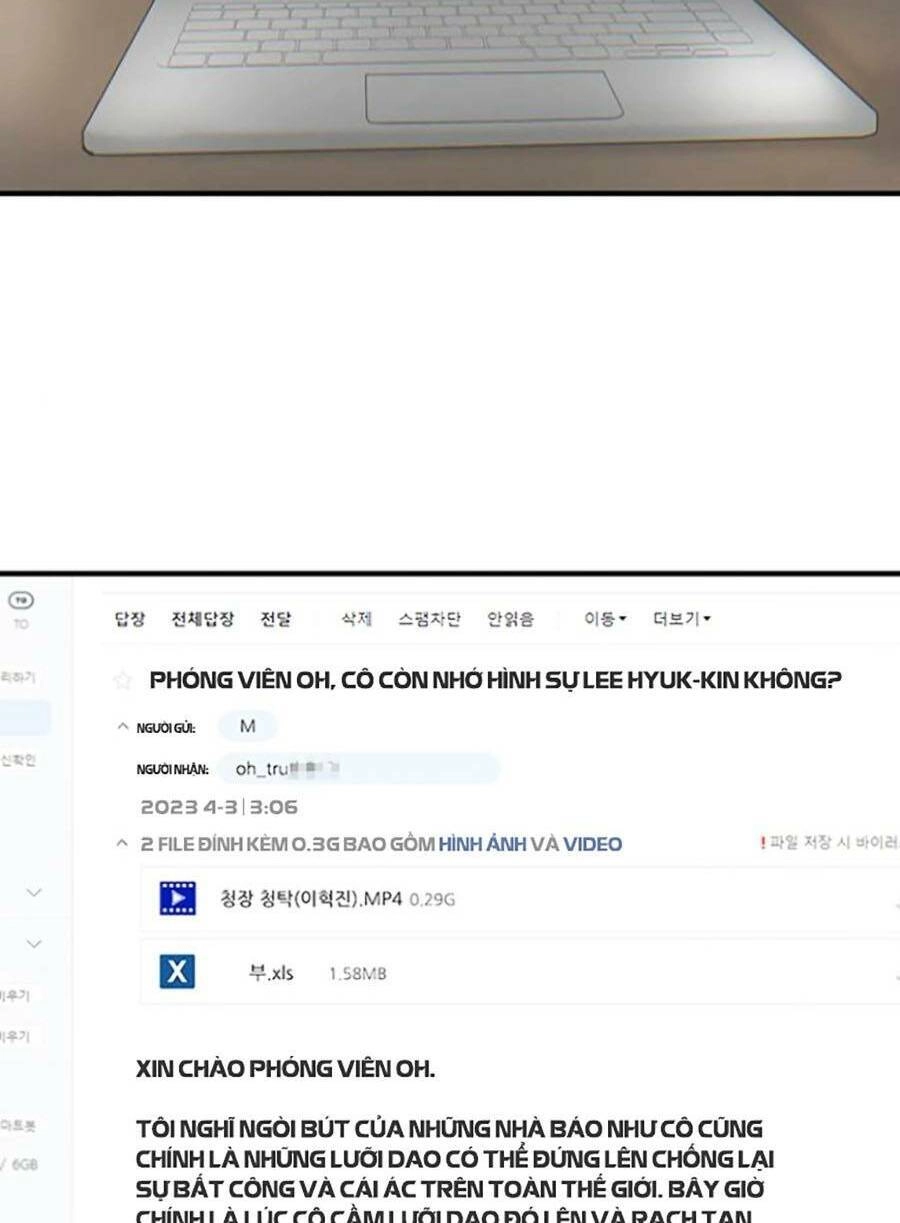
Task: Click the recipient oh_tru address chip
Action: tap(357, 768)
